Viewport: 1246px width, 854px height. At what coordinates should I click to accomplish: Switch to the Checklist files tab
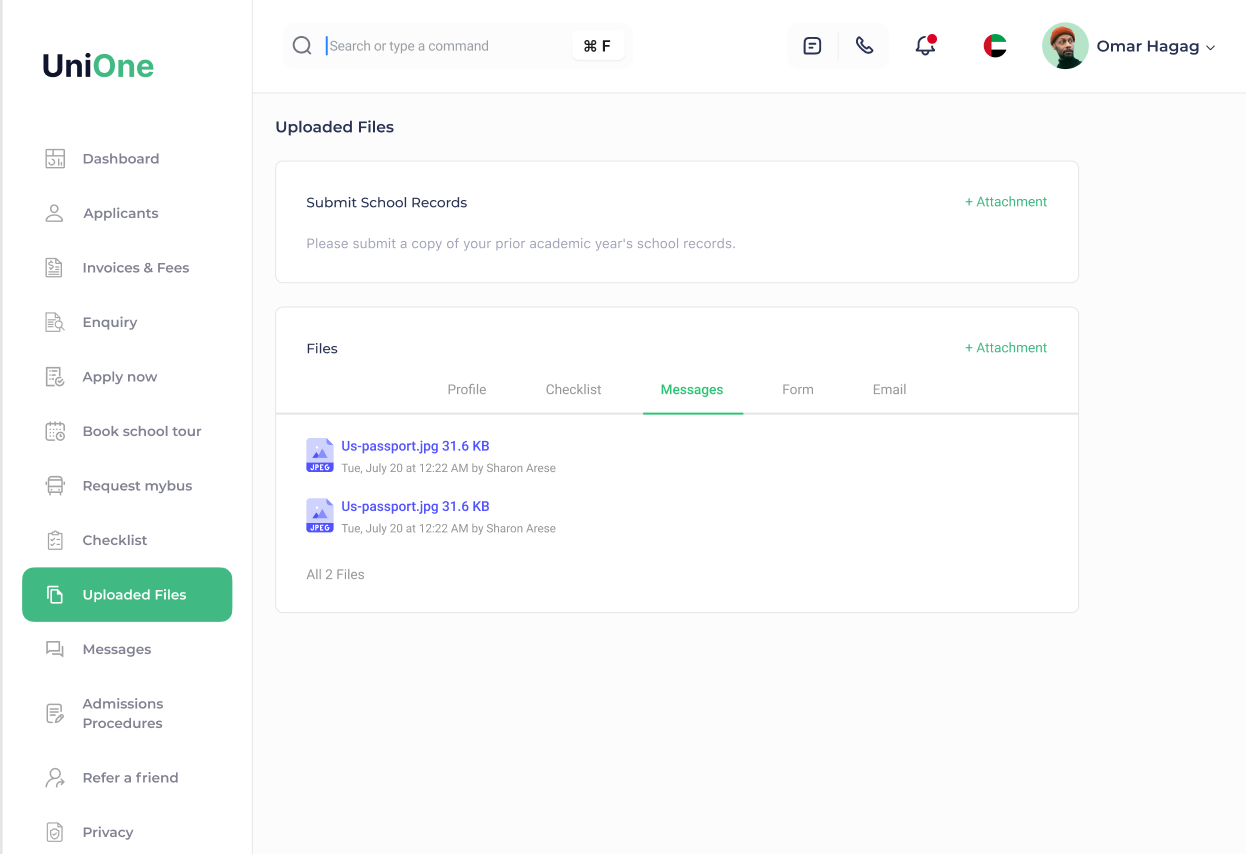[573, 390]
